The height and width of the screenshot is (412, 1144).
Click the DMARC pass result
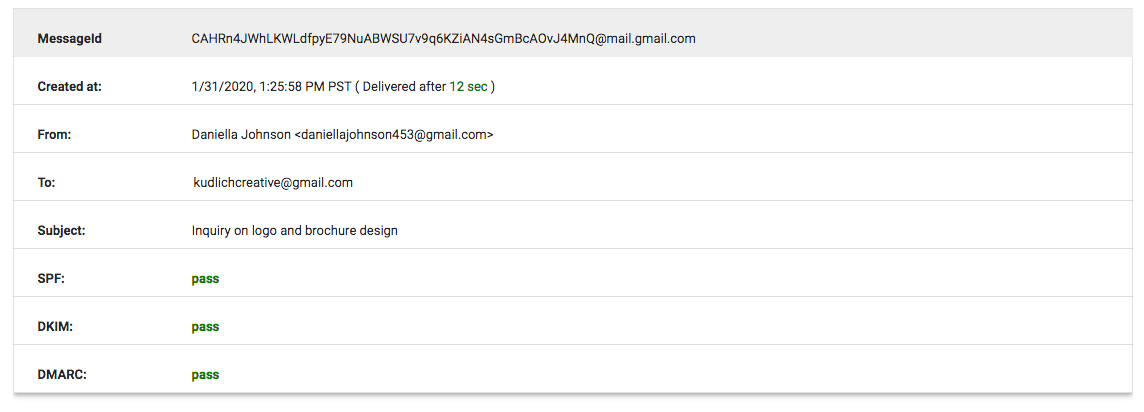205,376
